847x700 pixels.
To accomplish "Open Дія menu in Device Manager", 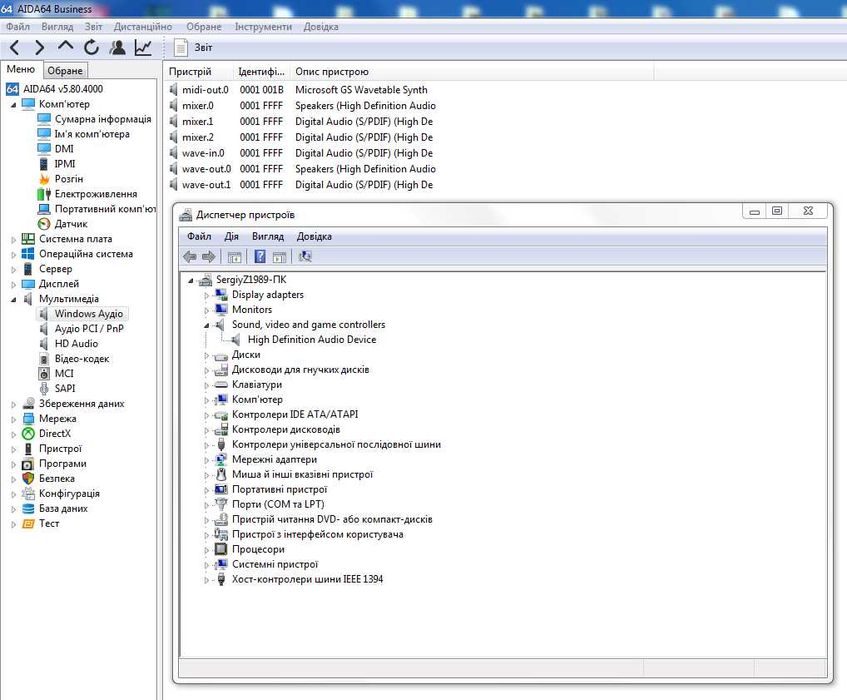I will pos(231,236).
